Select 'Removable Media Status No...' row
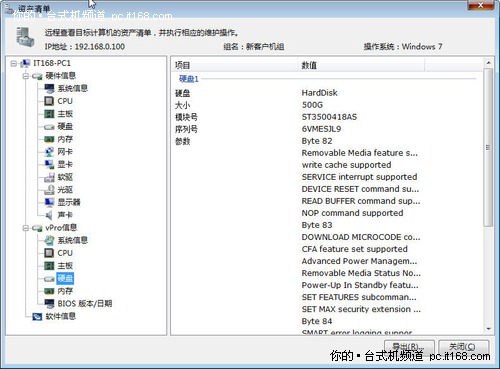500x369 pixels. click(x=361, y=273)
